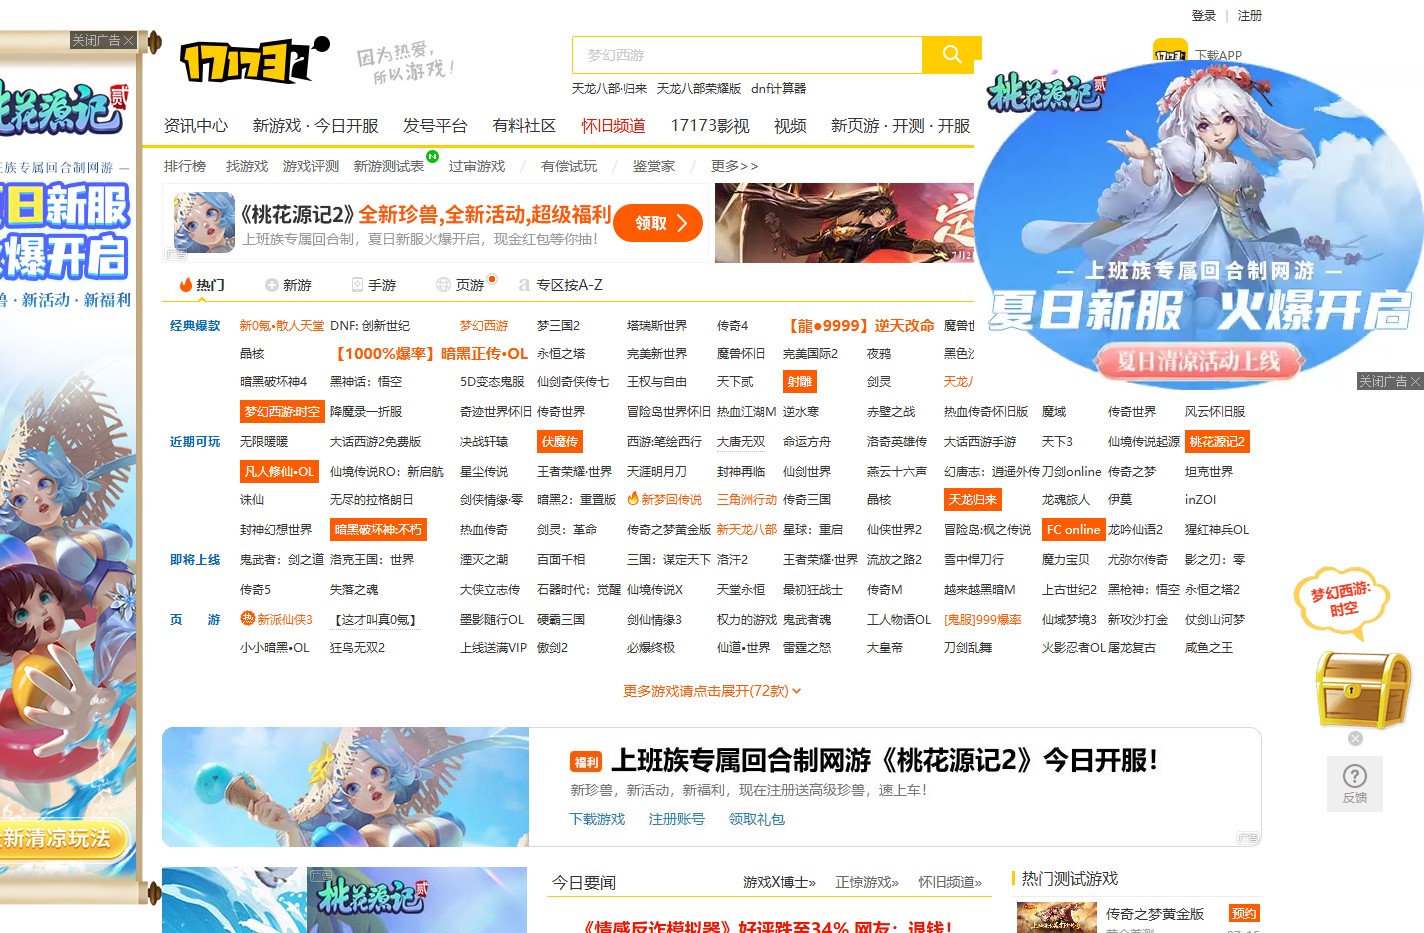
Task: Open the 更多>> submenu link
Action: (x=734, y=166)
